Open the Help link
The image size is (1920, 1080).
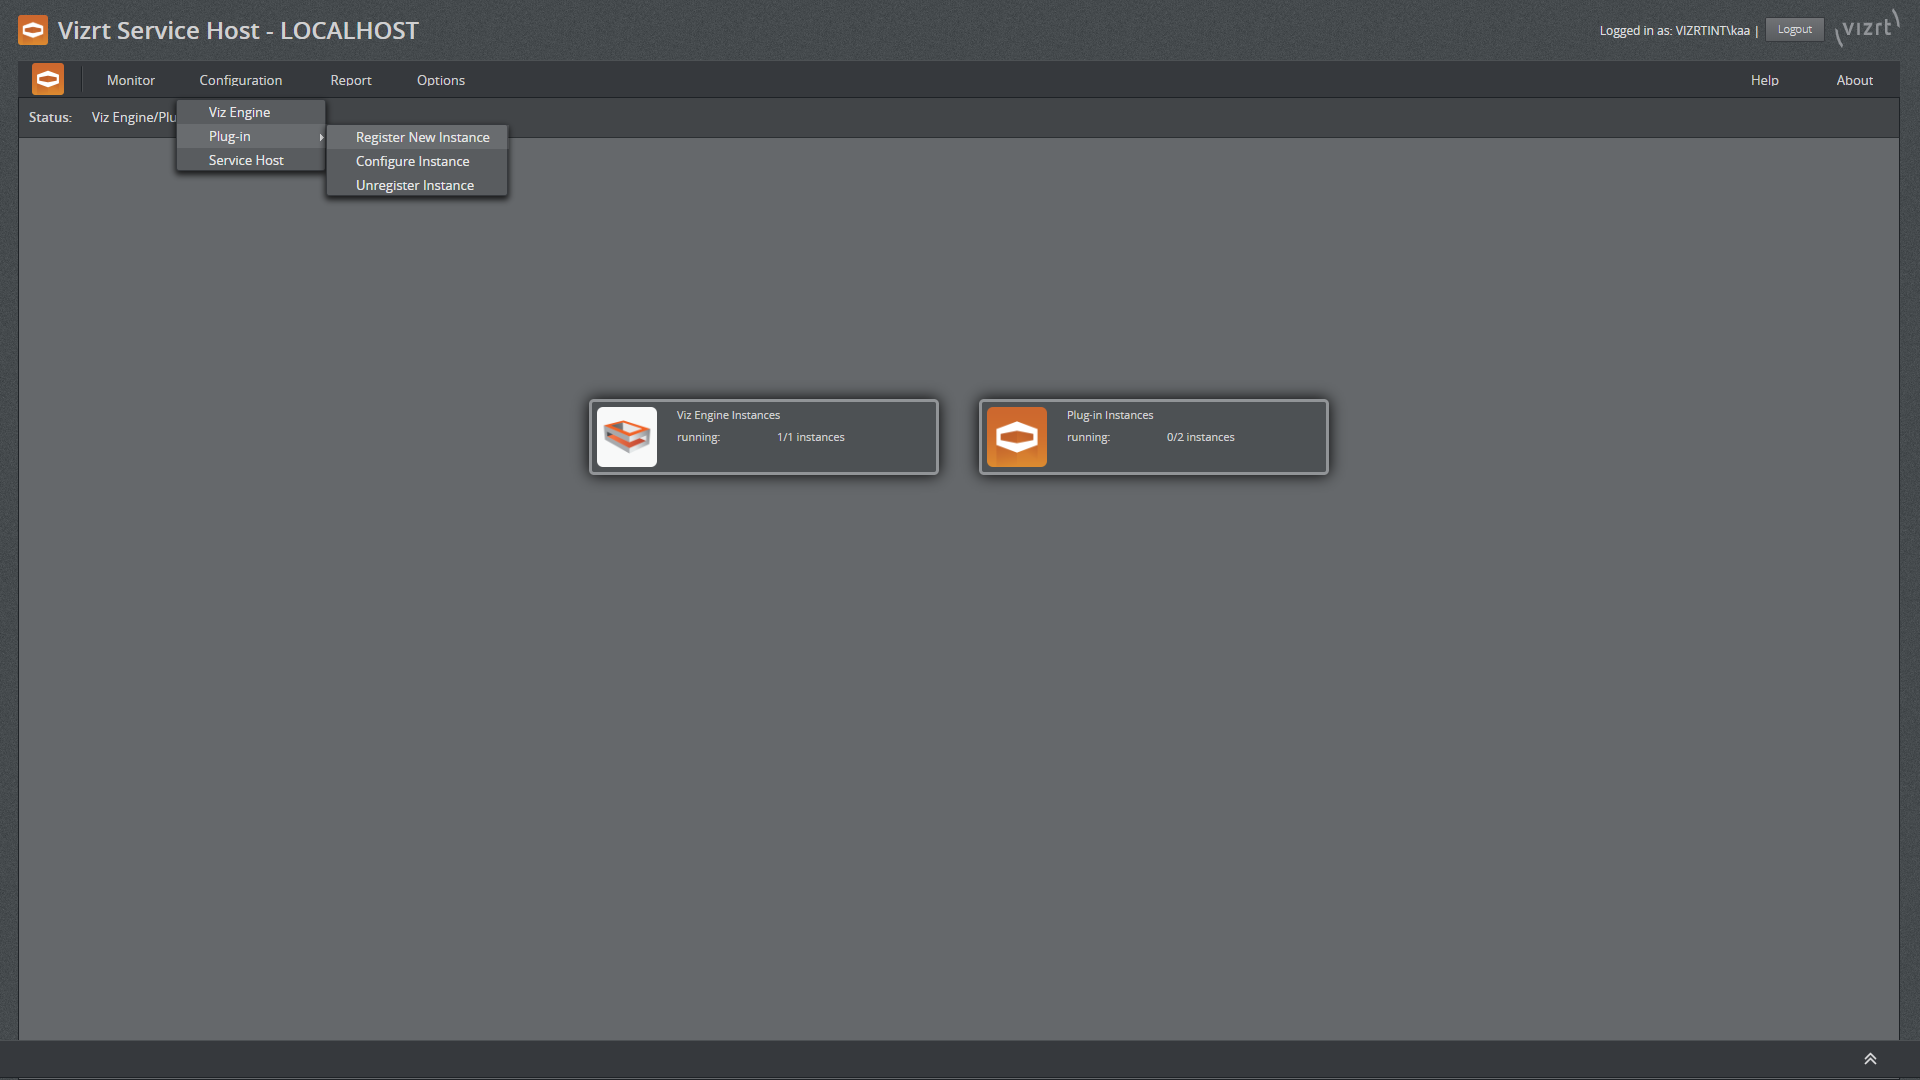click(1764, 80)
